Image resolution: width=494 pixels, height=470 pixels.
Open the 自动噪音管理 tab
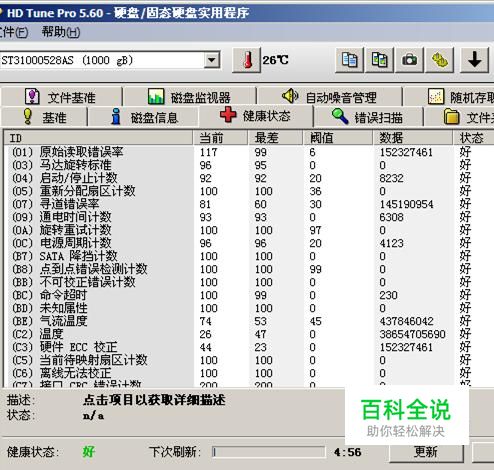pyautogui.click(x=329, y=97)
